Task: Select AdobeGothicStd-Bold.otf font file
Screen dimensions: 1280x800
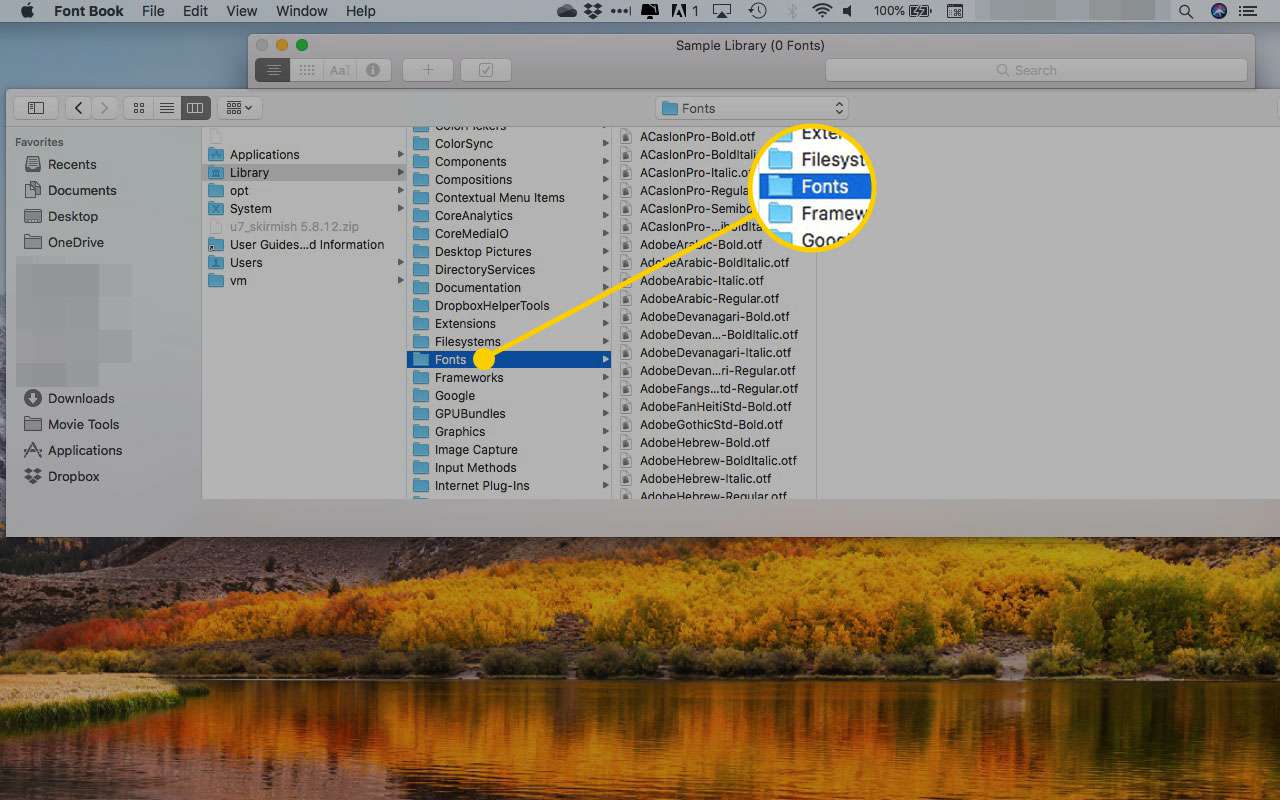Action: [711, 424]
